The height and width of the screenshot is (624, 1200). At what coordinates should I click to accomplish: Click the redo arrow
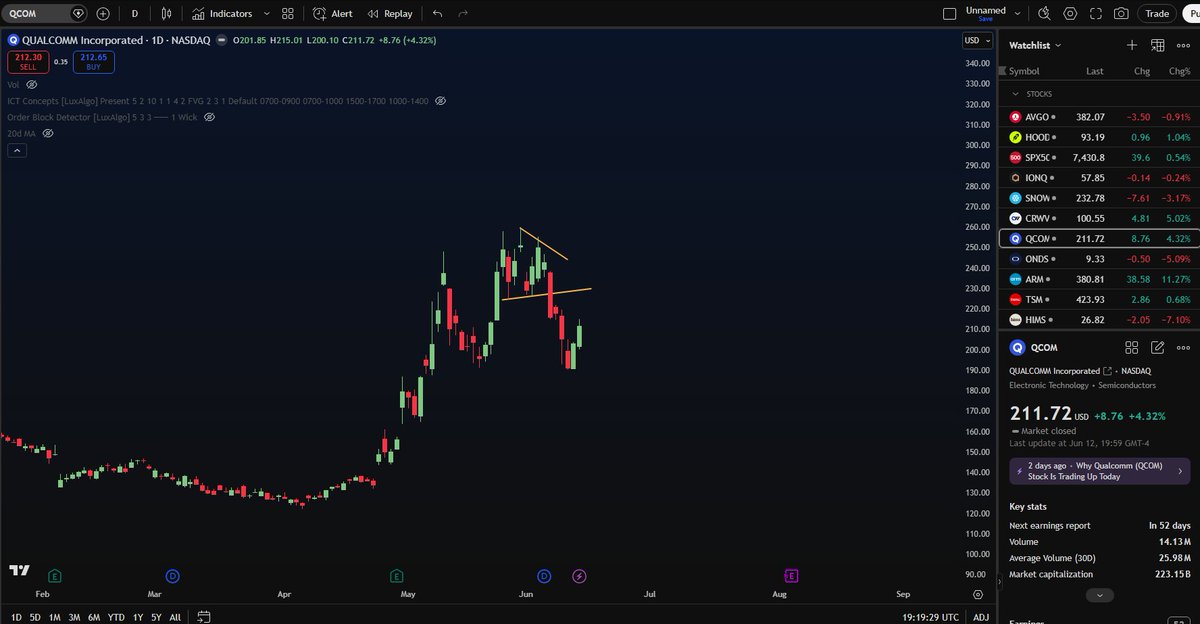click(x=462, y=14)
